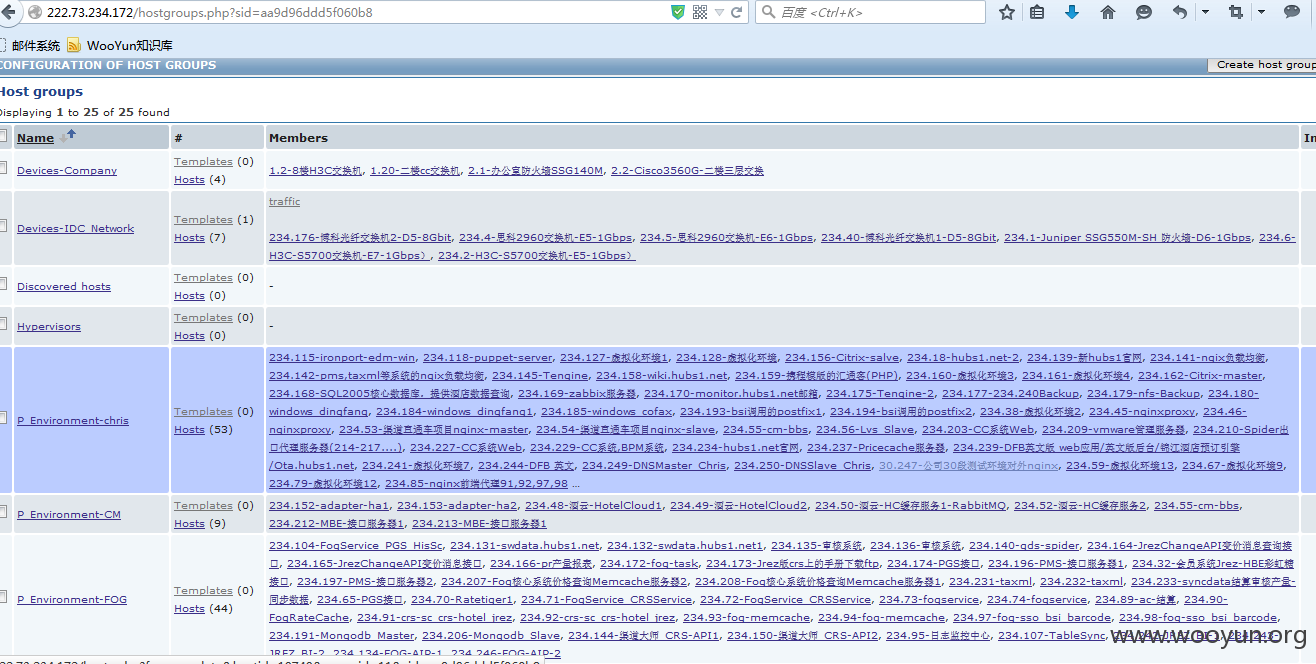Reload the page with the refresh icon
Image resolution: width=1316 pixels, height=664 pixels.
(x=737, y=12)
